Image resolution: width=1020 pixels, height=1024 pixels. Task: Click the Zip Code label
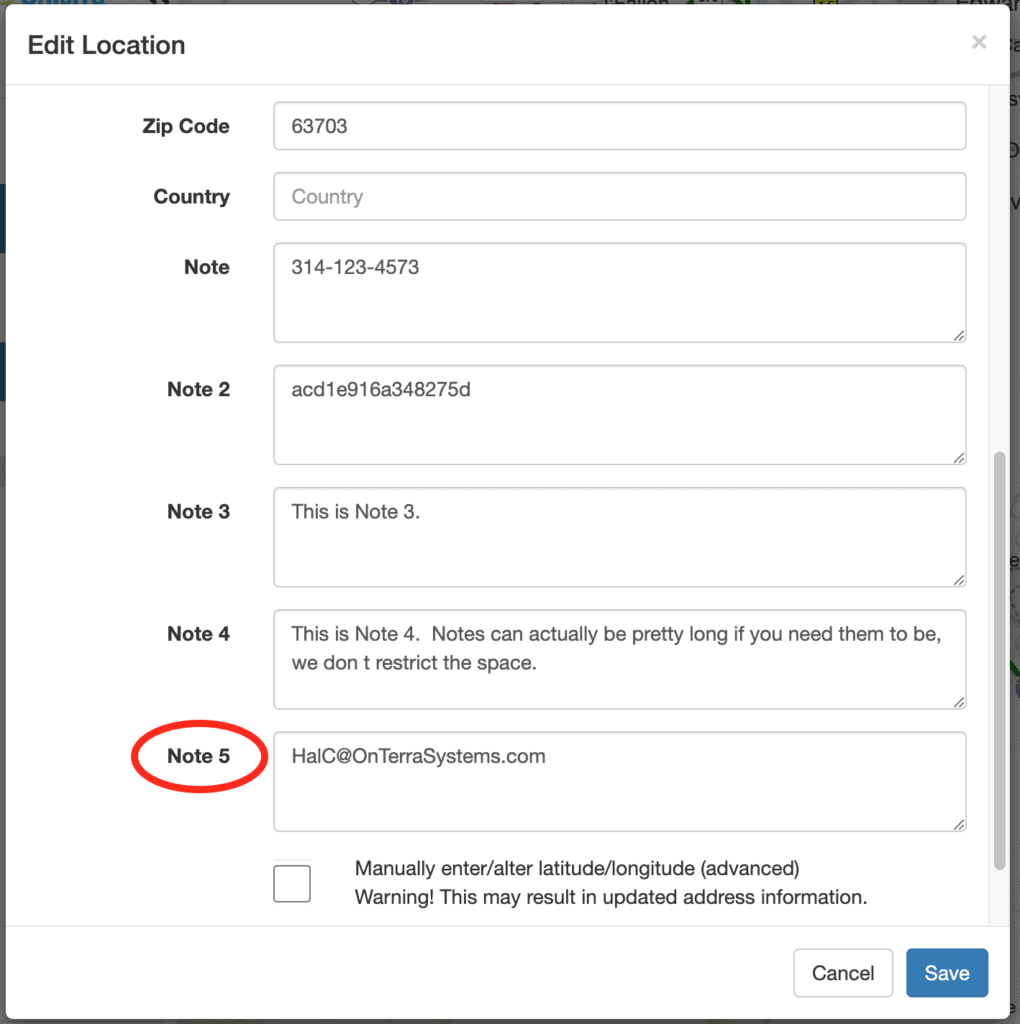(x=186, y=126)
